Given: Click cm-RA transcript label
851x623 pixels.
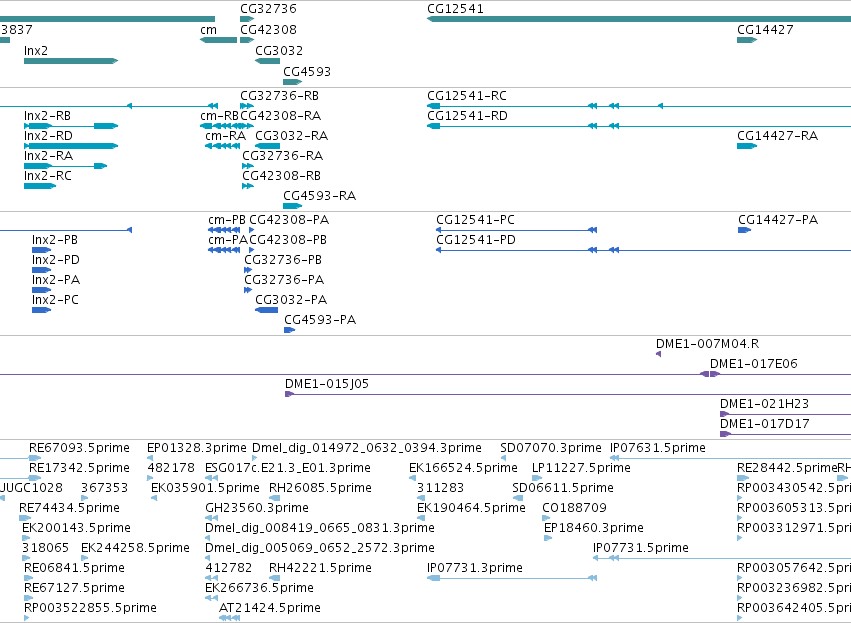Looking at the screenshot, I should point(225,136).
